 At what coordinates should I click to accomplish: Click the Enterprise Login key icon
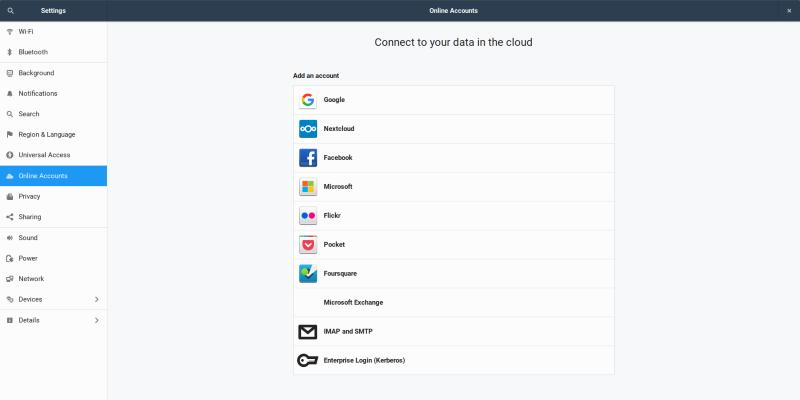308,360
